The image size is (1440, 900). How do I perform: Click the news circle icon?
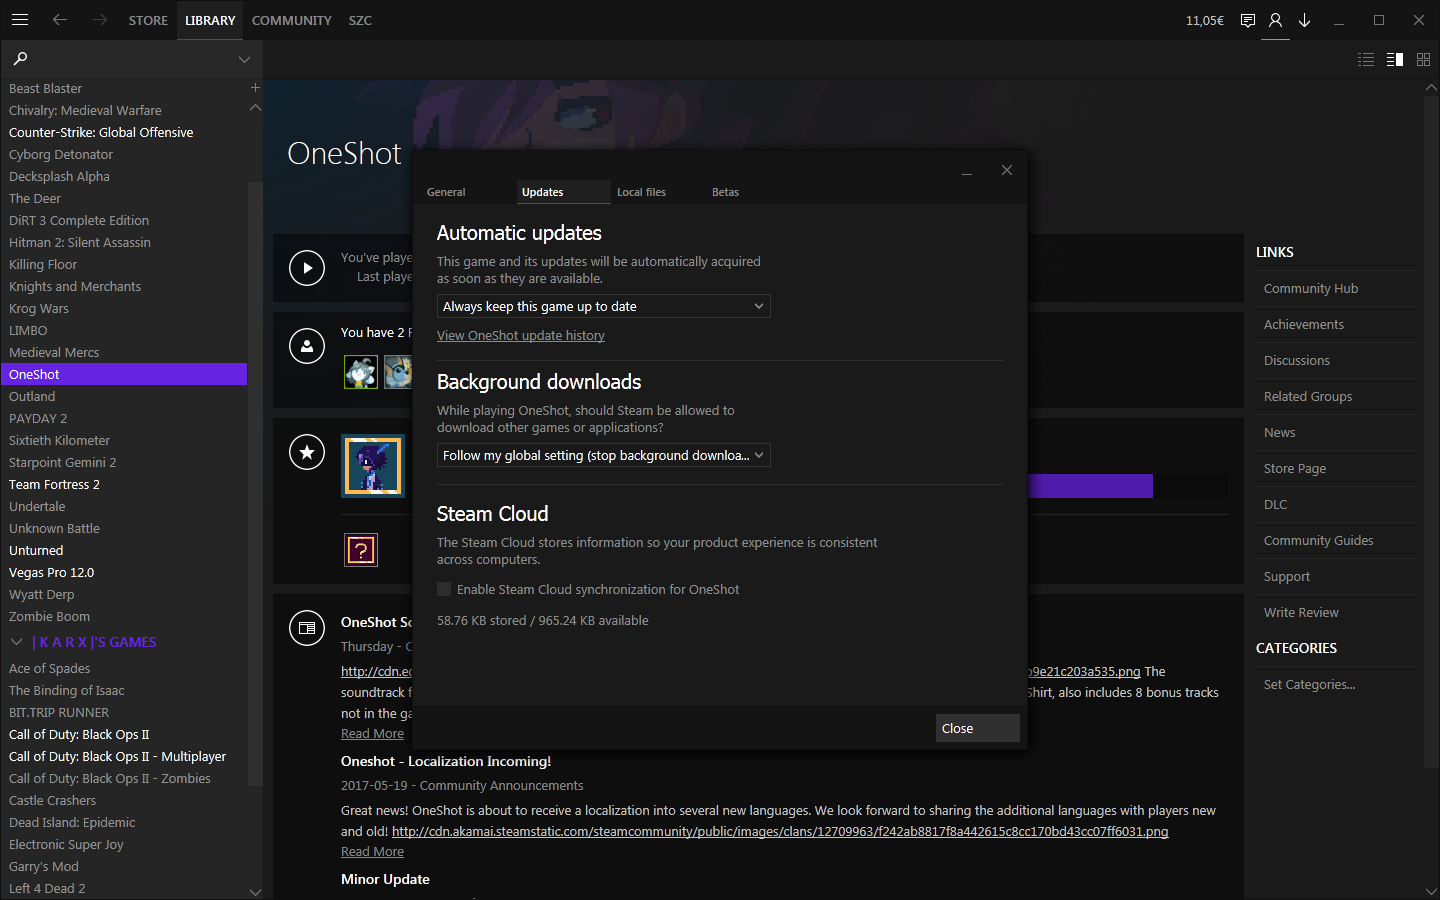pyautogui.click(x=307, y=628)
